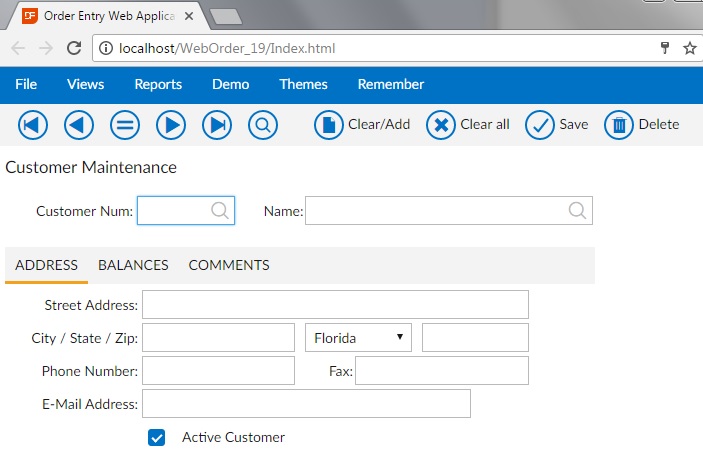The image size is (703, 453).
Task: View site information icon in address bar
Action: click(x=106, y=48)
